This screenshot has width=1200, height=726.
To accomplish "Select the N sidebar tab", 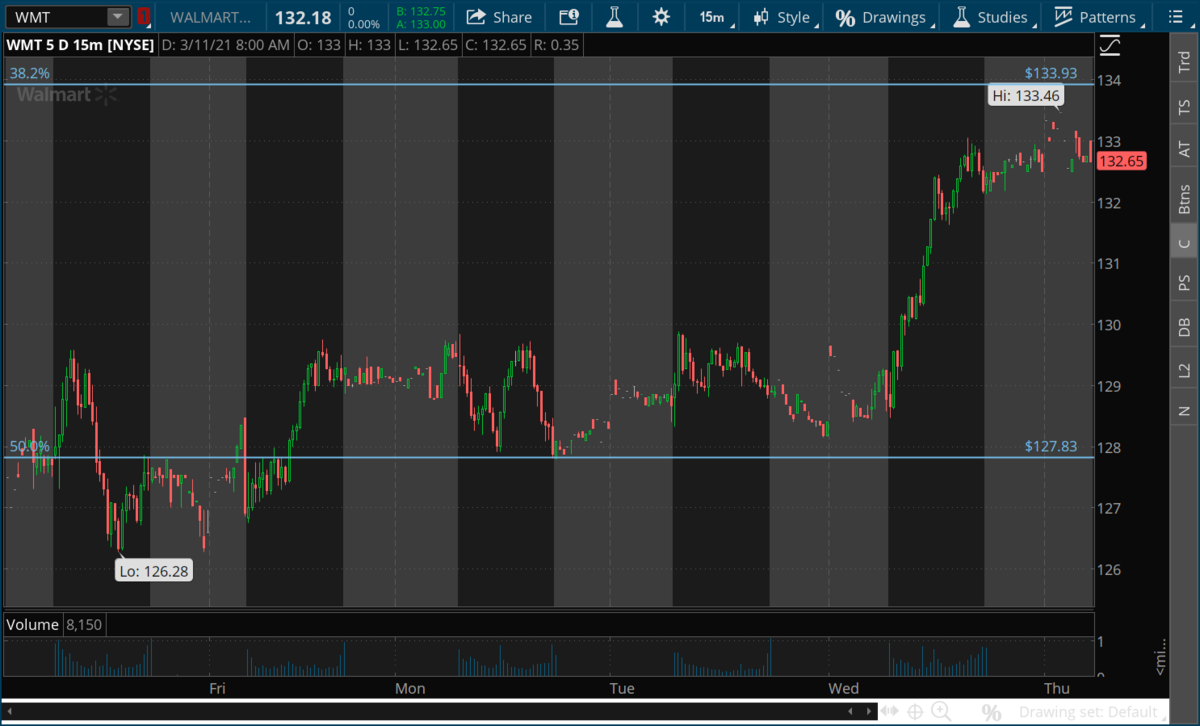I will (1184, 411).
